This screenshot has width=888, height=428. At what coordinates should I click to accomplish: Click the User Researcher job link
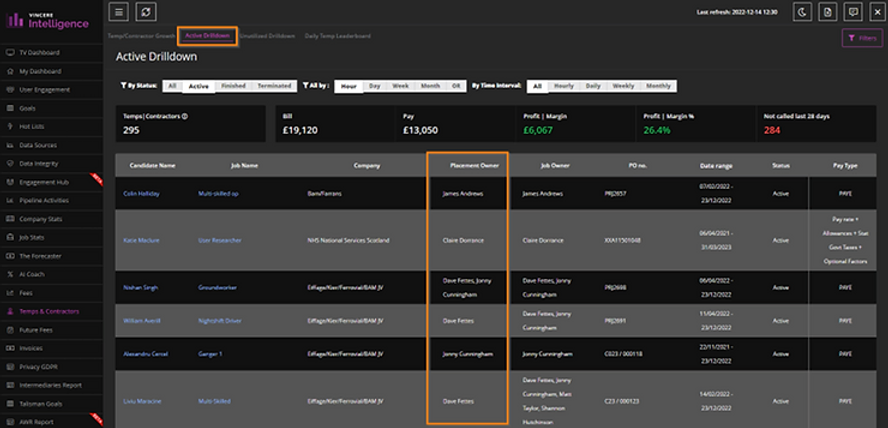click(220, 240)
